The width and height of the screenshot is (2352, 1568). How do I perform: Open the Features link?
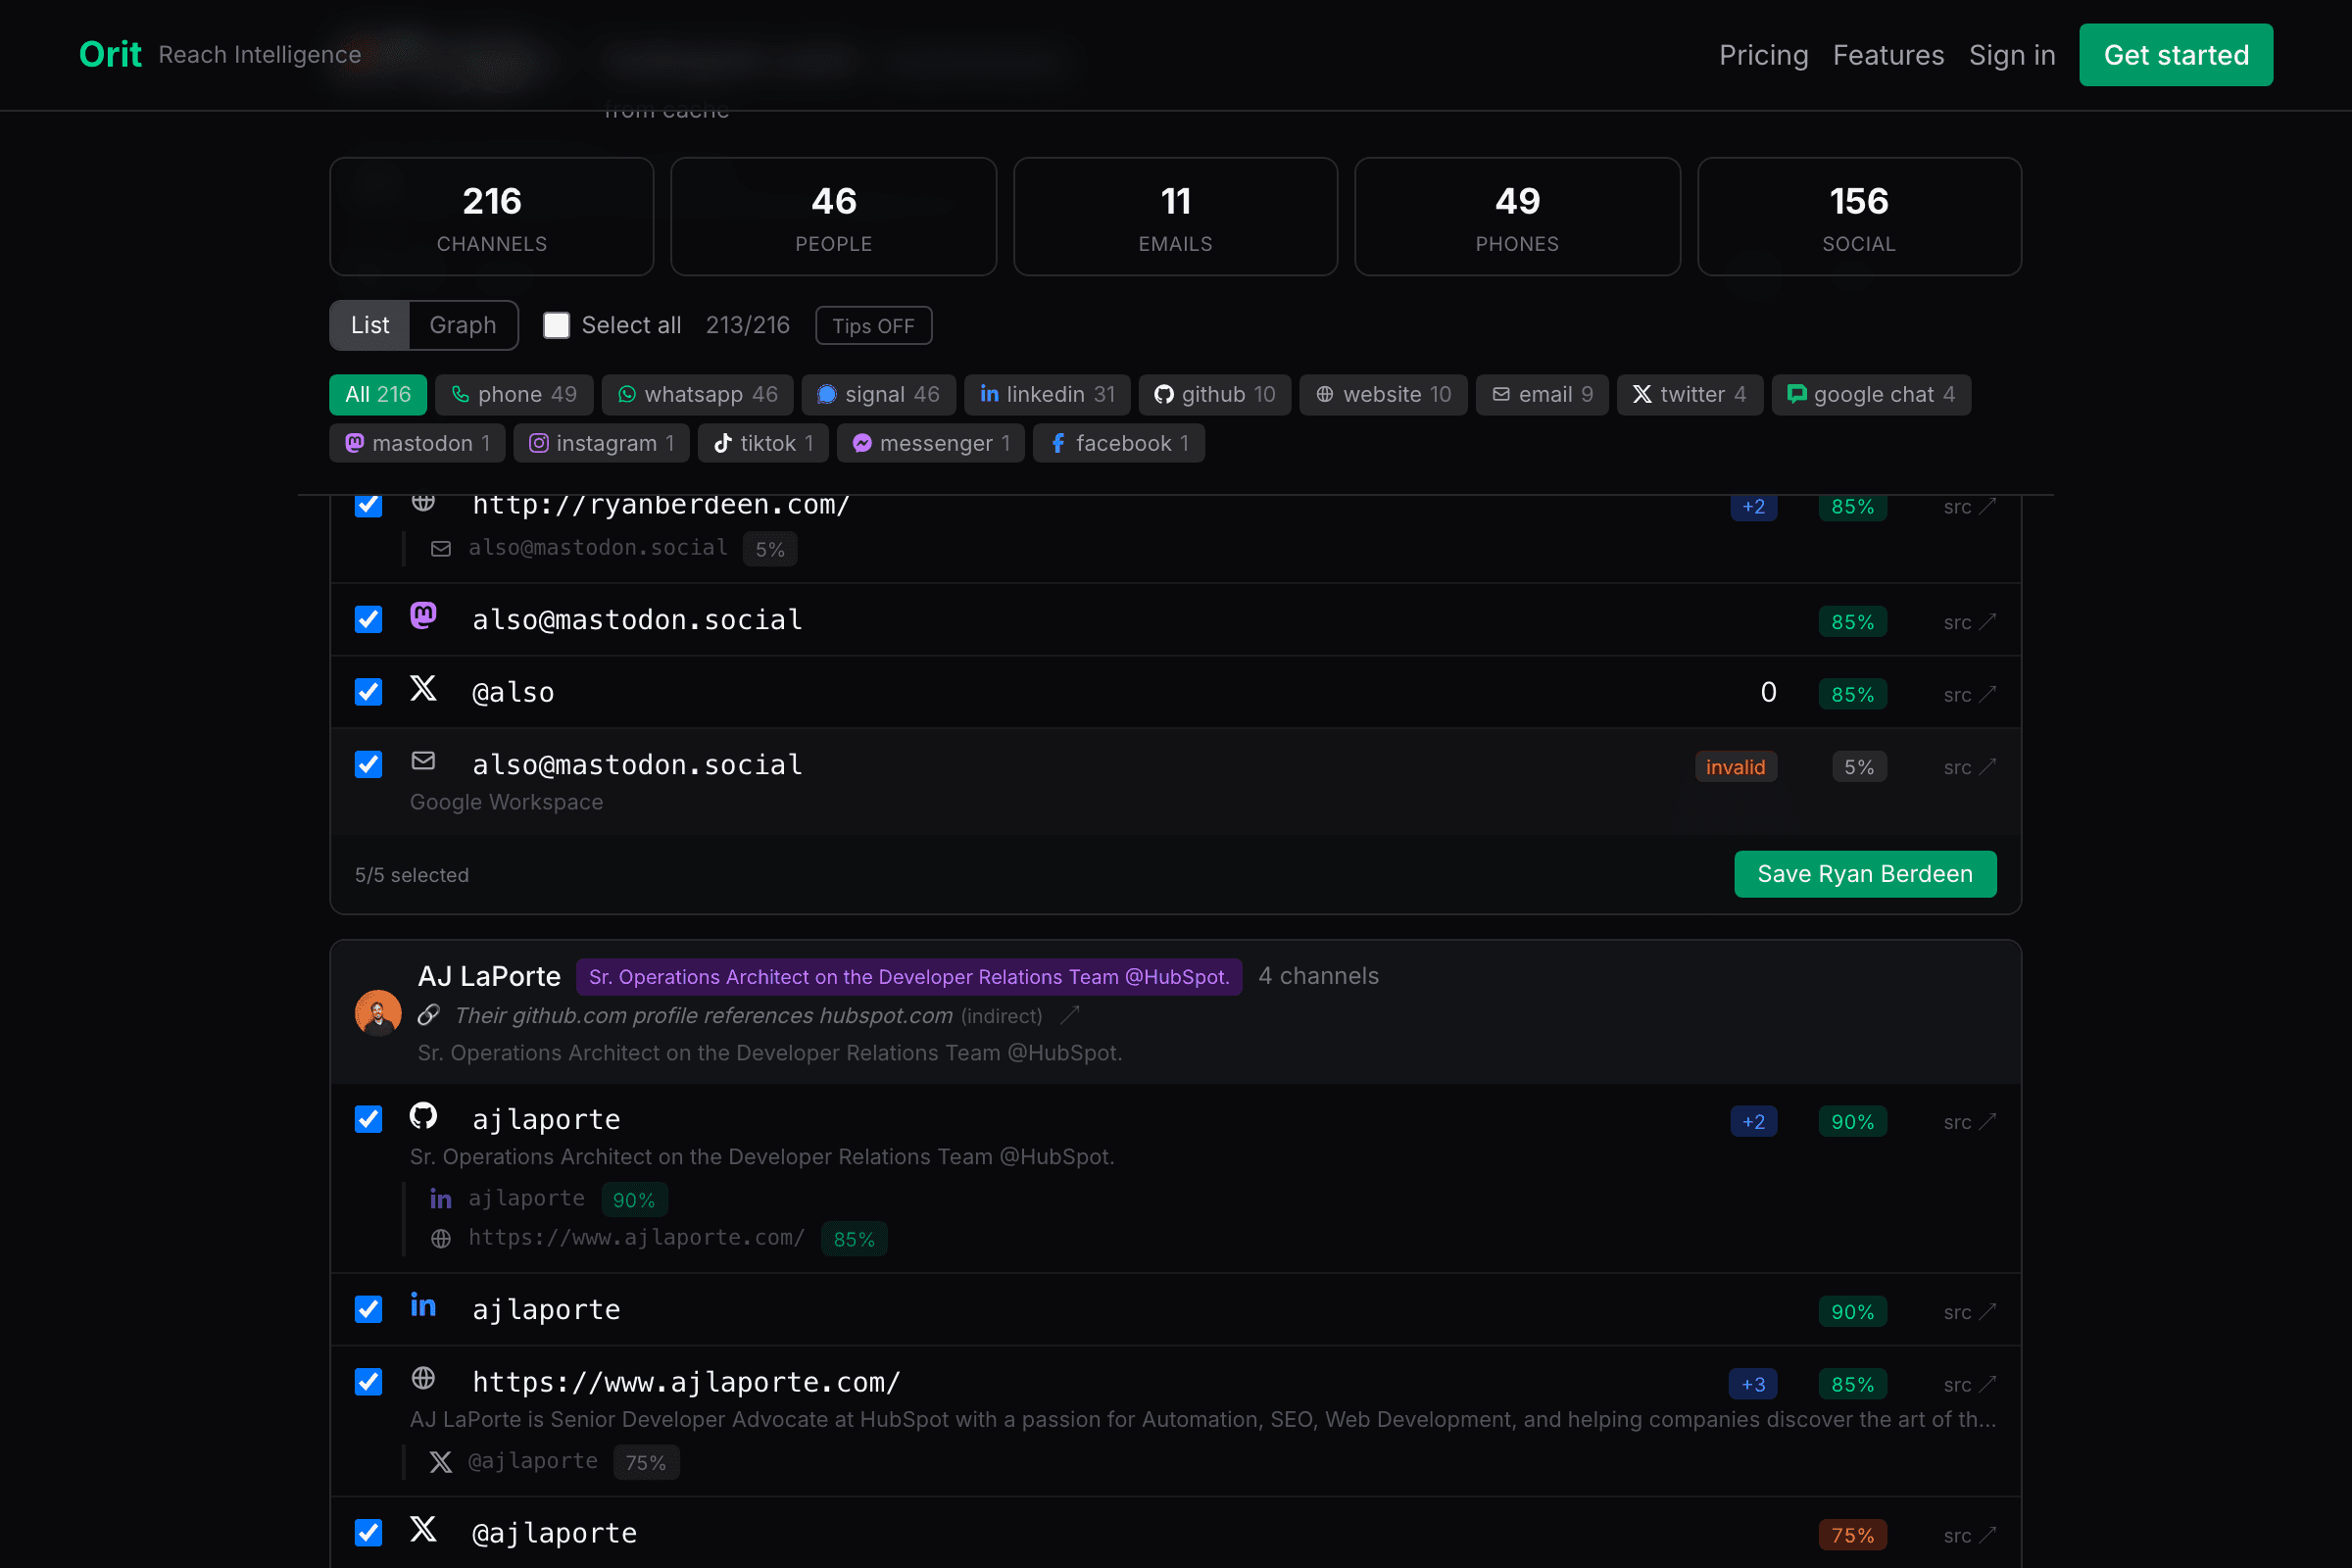(x=1888, y=55)
